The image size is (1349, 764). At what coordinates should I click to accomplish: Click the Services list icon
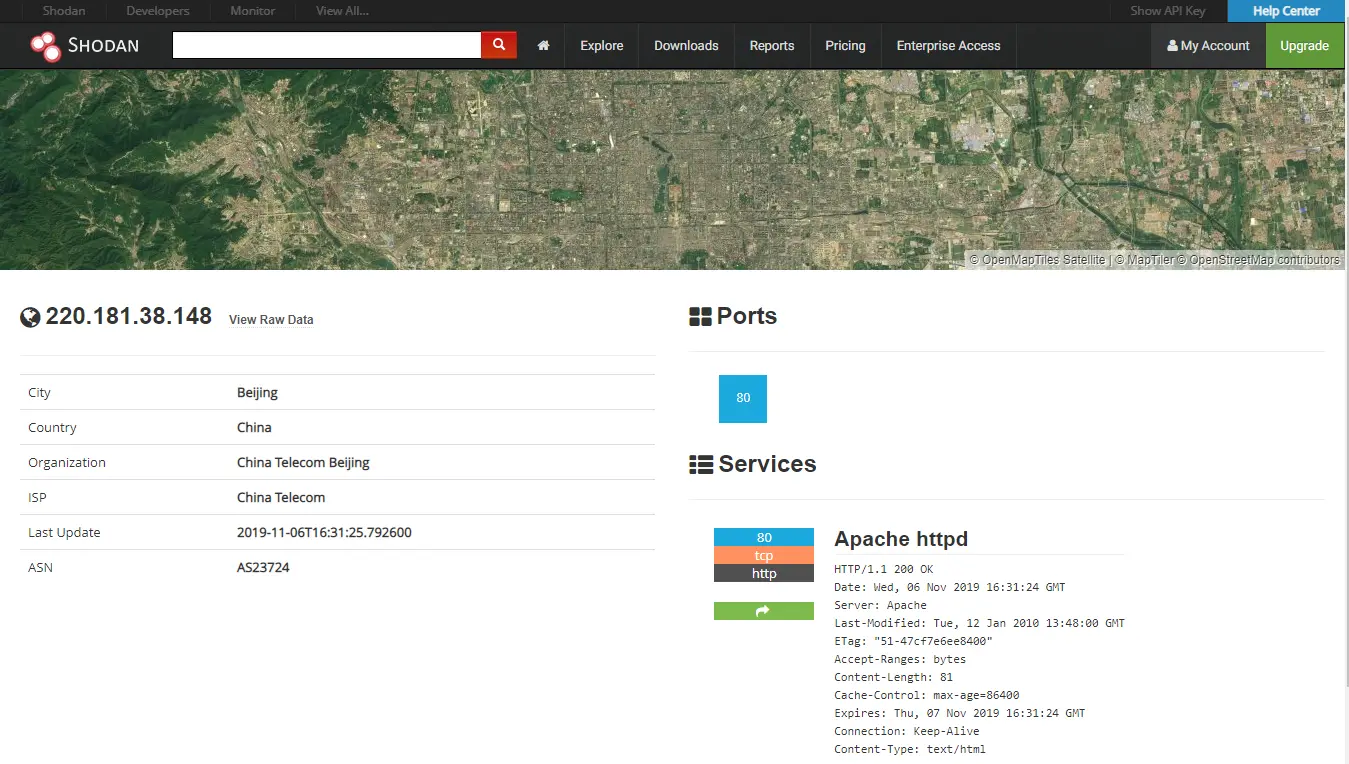(700, 465)
